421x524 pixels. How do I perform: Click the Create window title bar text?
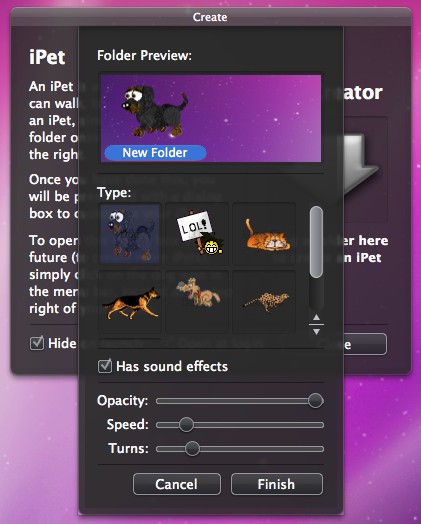pyautogui.click(x=210, y=17)
